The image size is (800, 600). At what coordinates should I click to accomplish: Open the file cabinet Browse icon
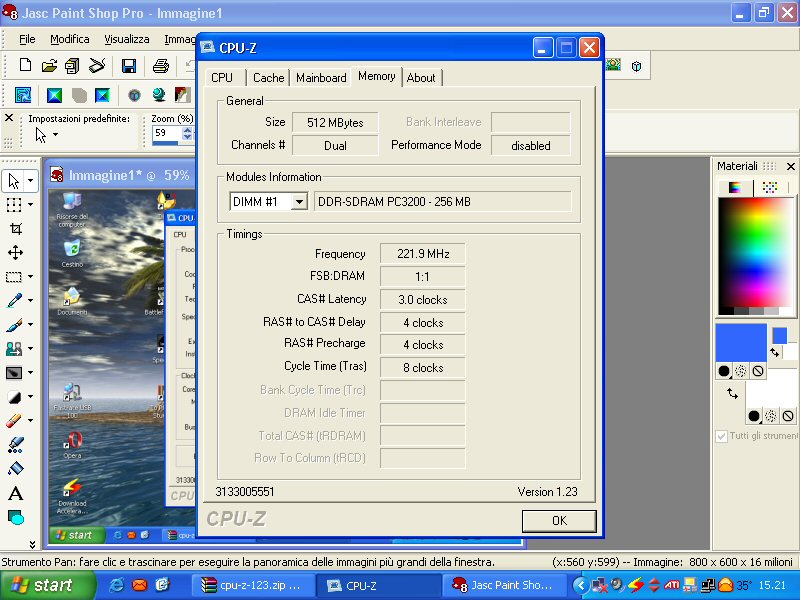point(72,66)
